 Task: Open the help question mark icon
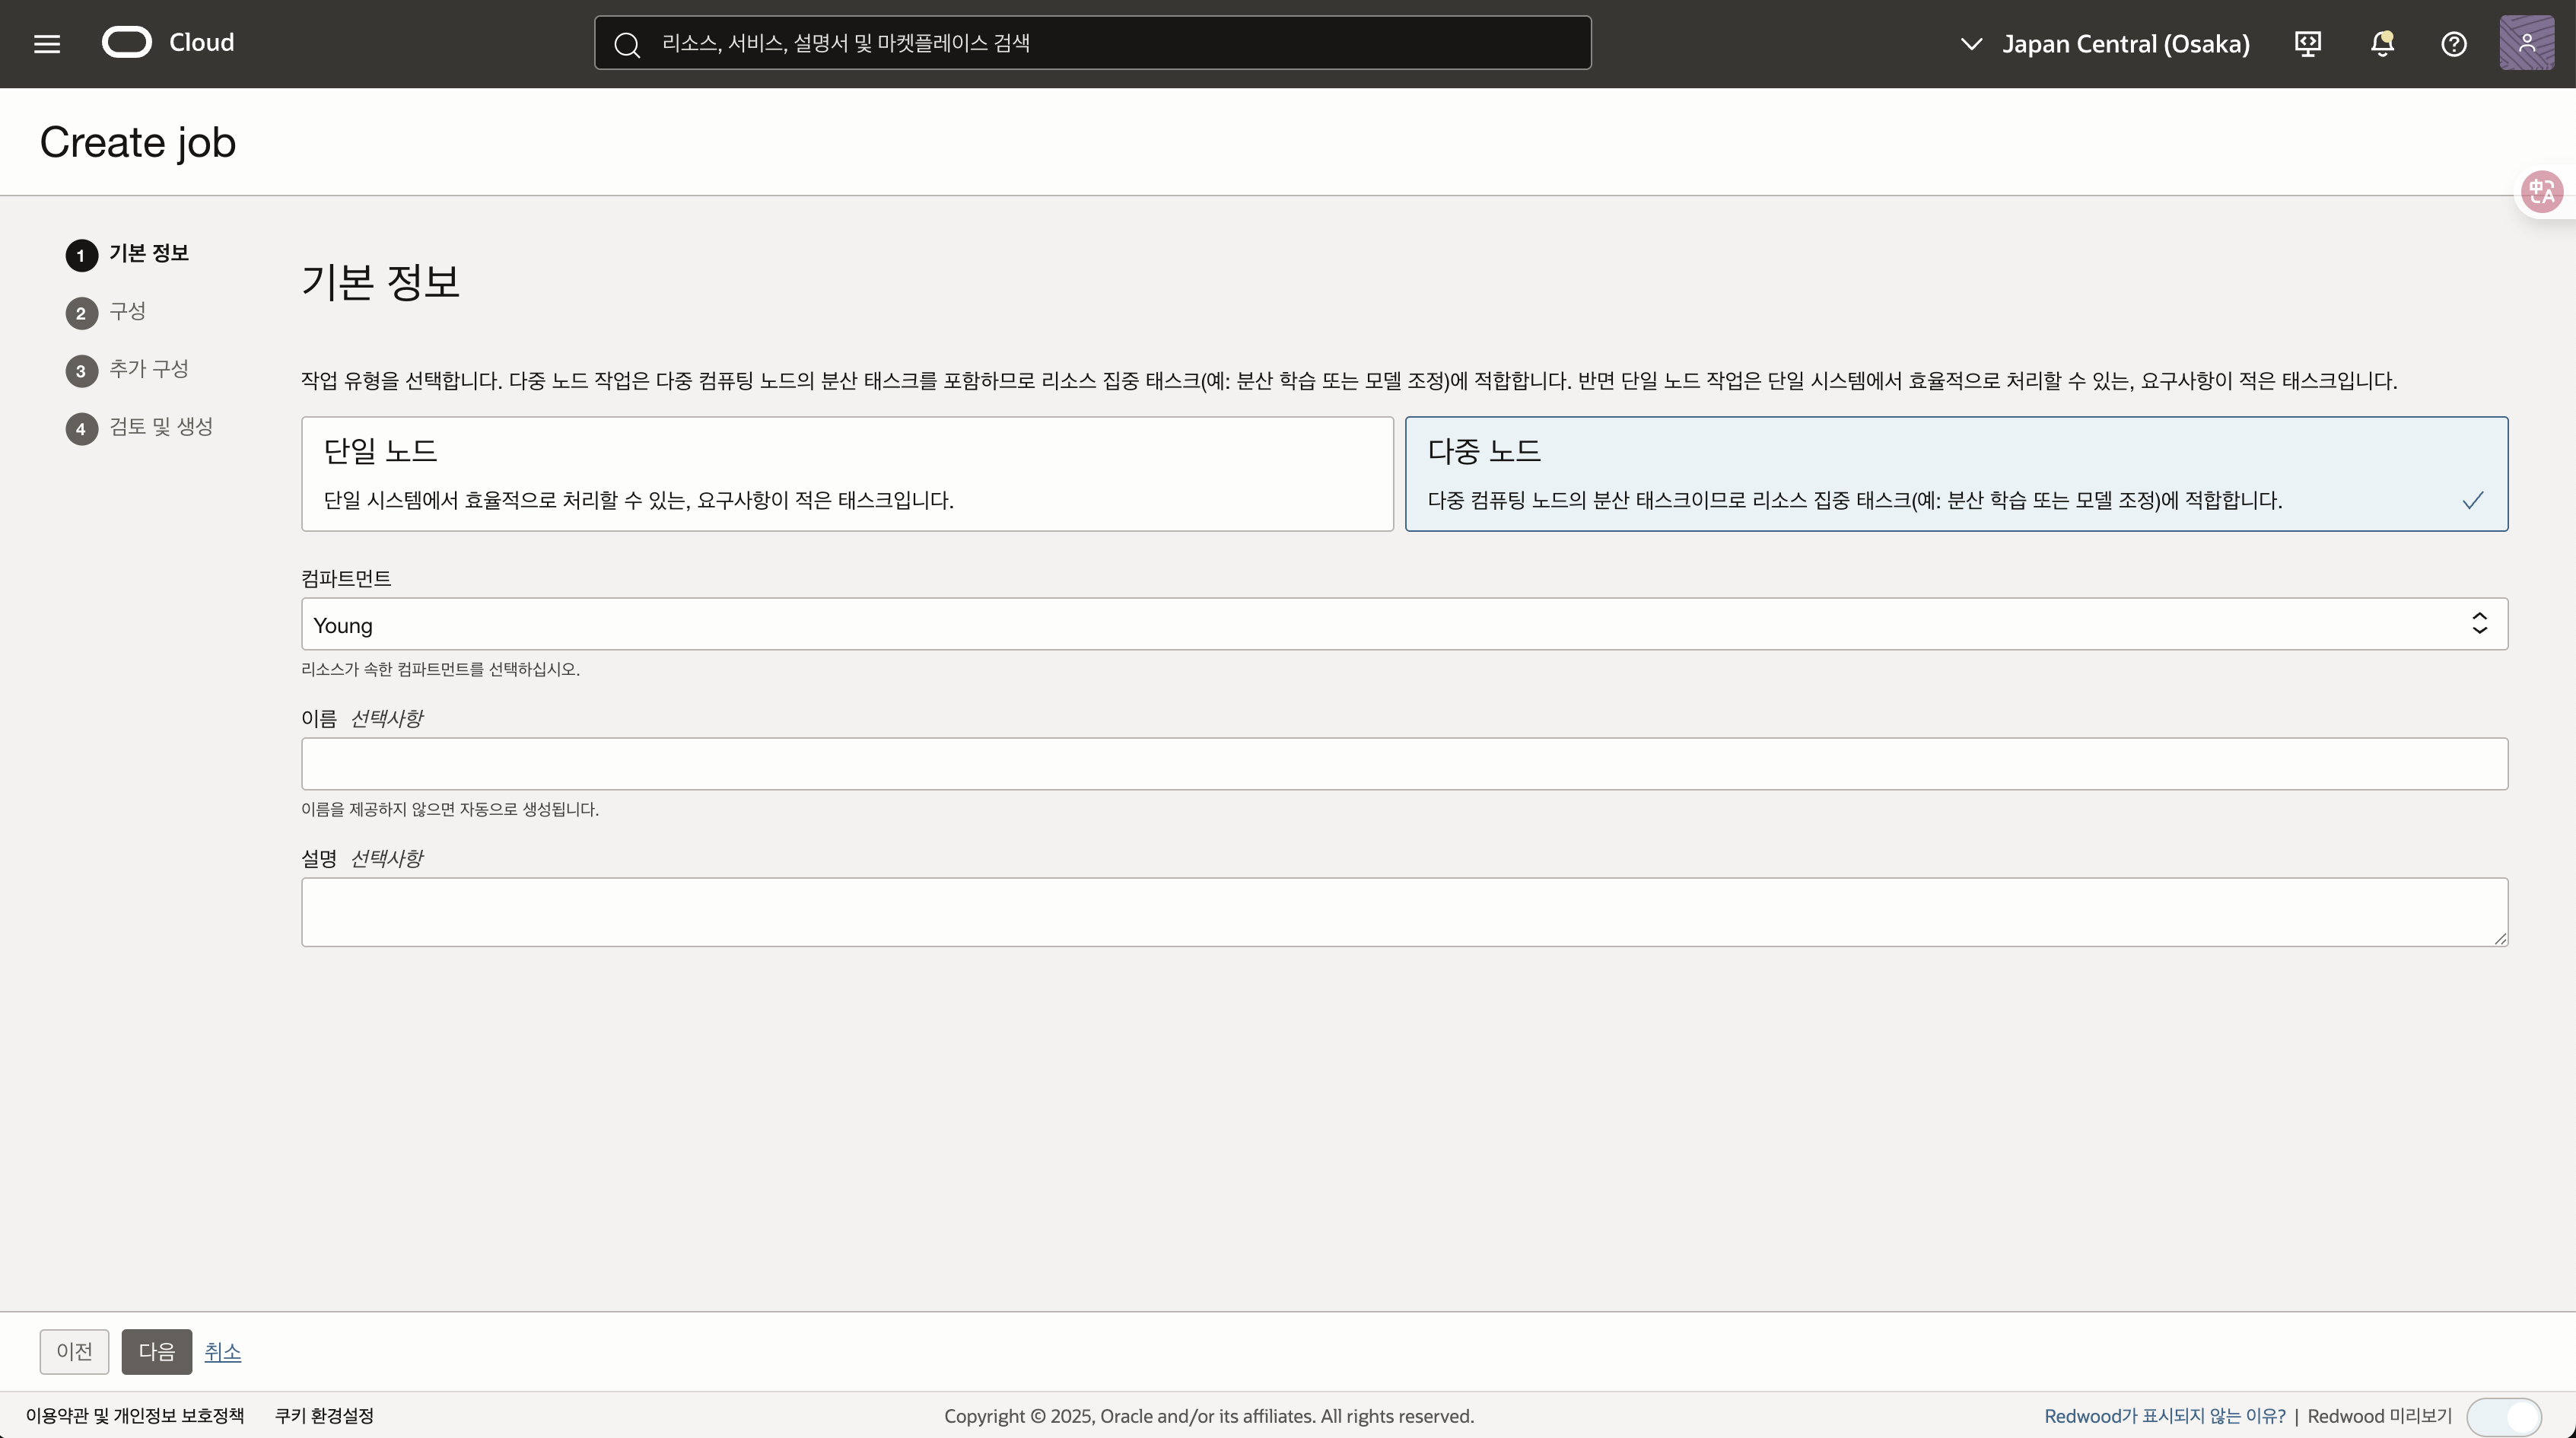(2453, 44)
